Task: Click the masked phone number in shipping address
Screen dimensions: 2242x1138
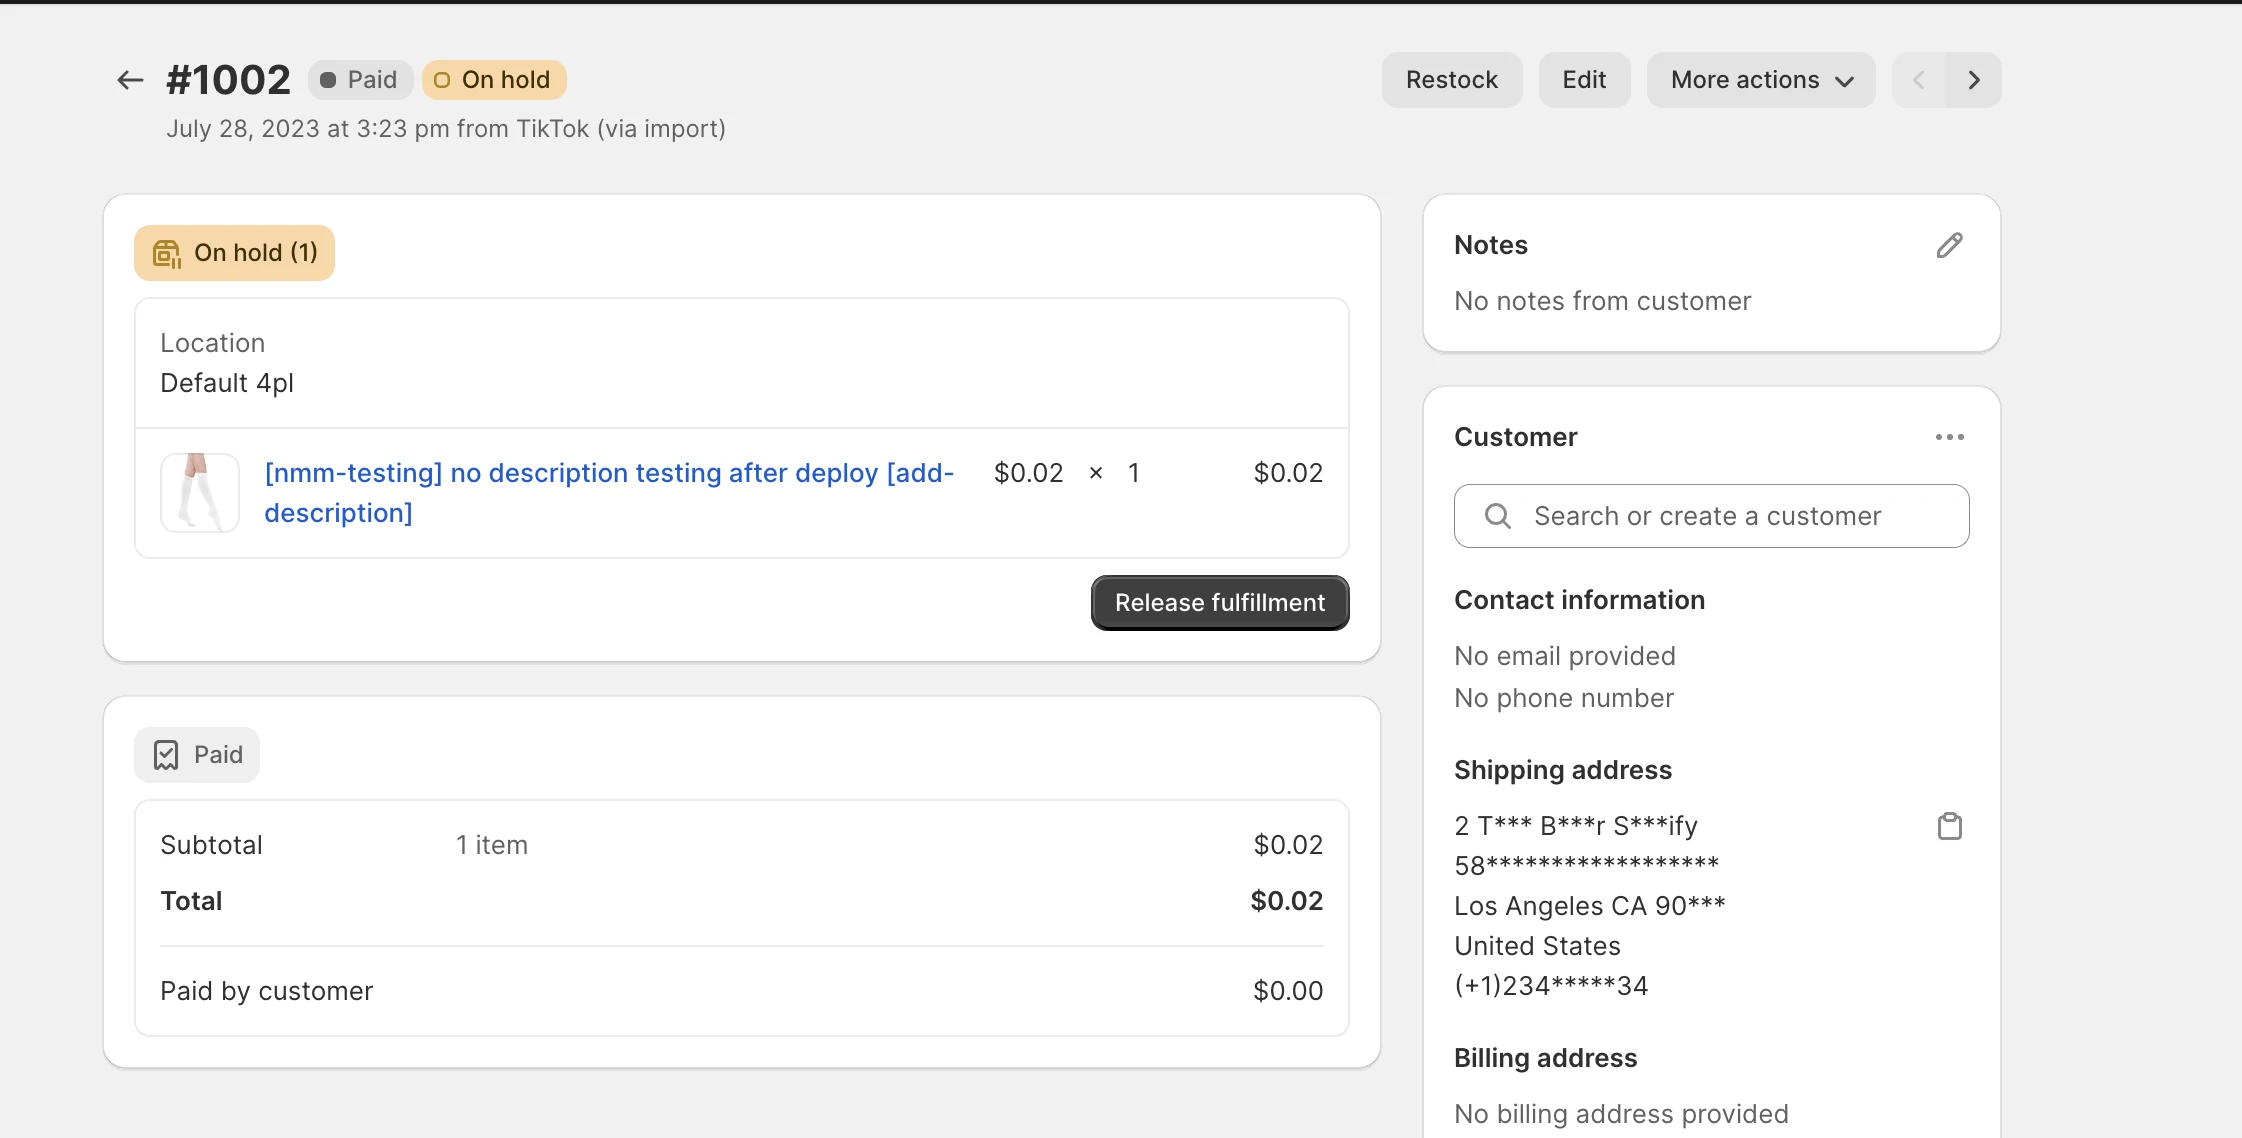Action: point(1550,986)
